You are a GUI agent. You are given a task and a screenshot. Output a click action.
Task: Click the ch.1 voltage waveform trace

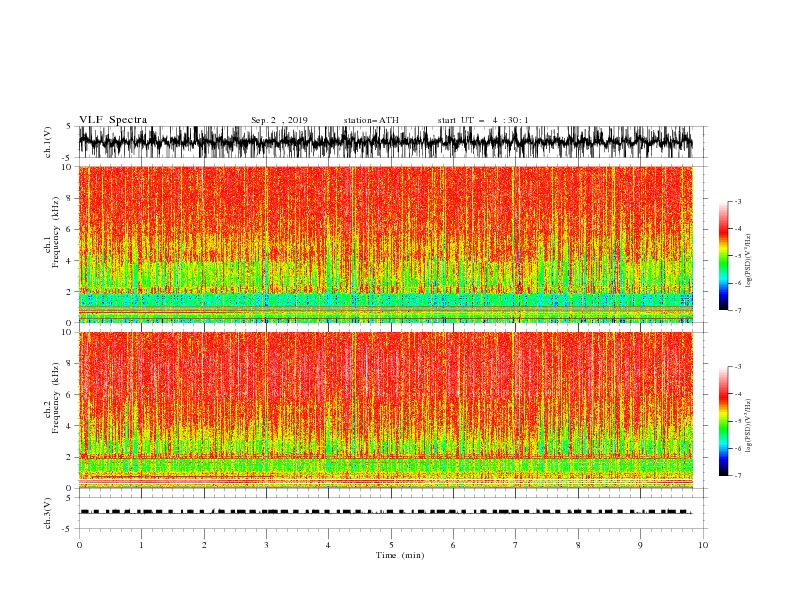385,142
